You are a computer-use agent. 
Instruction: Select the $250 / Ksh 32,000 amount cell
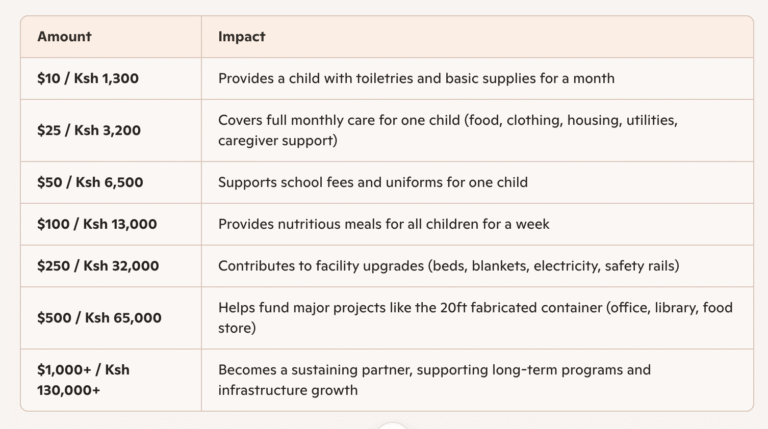point(98,266)
